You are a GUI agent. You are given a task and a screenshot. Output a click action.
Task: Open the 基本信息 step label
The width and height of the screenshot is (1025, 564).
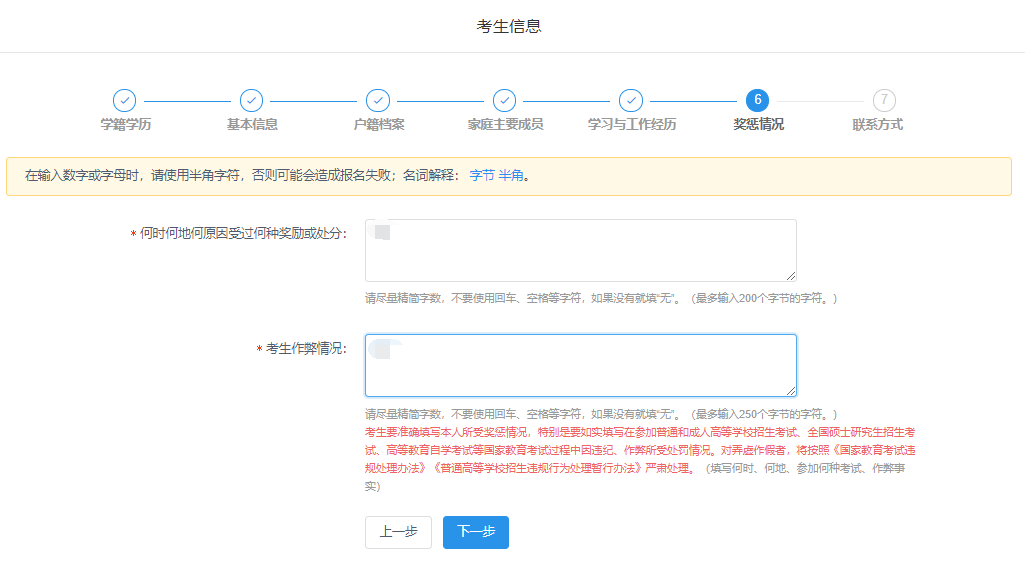point(252,125)
